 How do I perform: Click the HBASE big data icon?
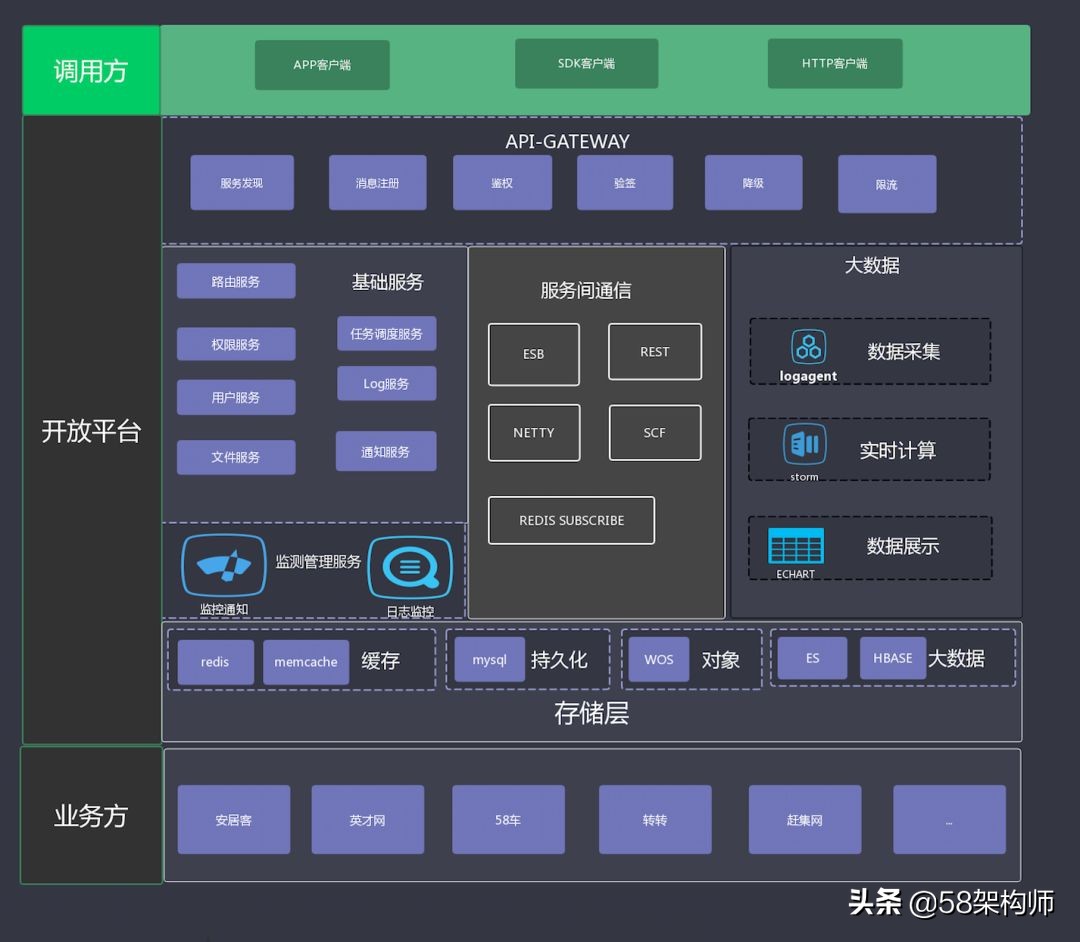892,658
